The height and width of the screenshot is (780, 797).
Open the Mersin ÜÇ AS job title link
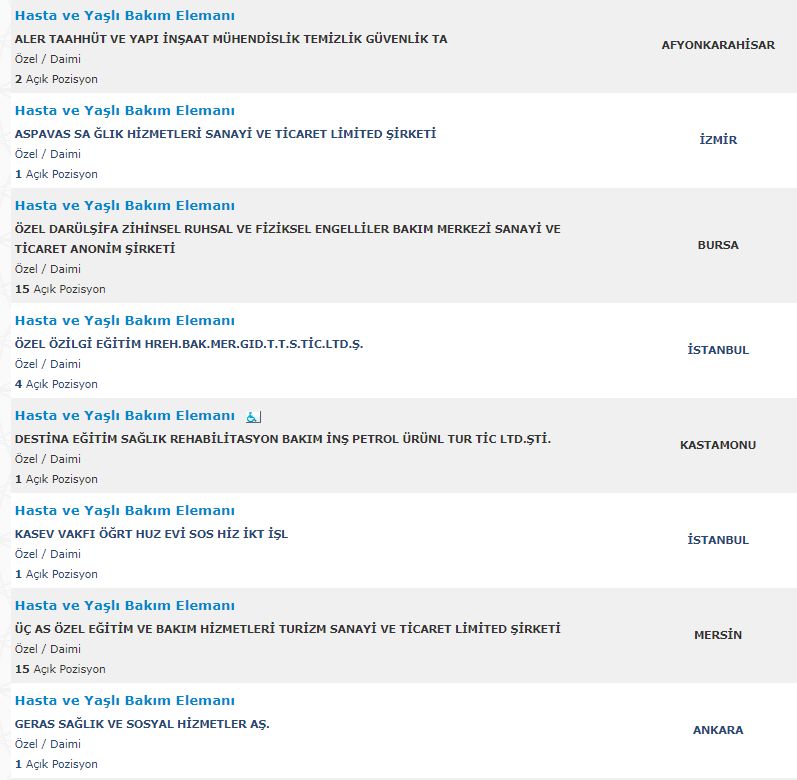coord(125,606)
